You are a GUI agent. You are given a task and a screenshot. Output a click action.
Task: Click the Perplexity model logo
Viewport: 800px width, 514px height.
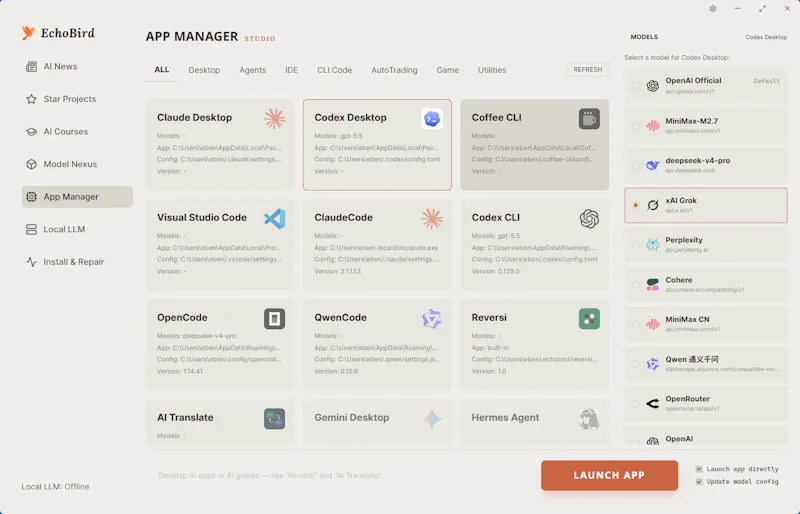tap(653, 245)
